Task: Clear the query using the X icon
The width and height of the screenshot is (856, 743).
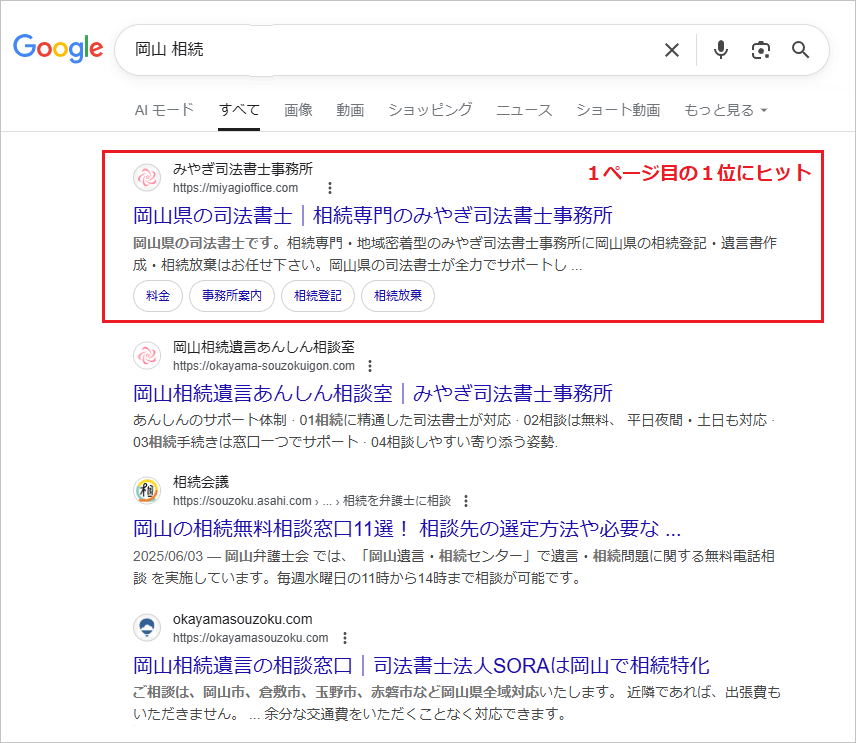Action: point(671,50)
